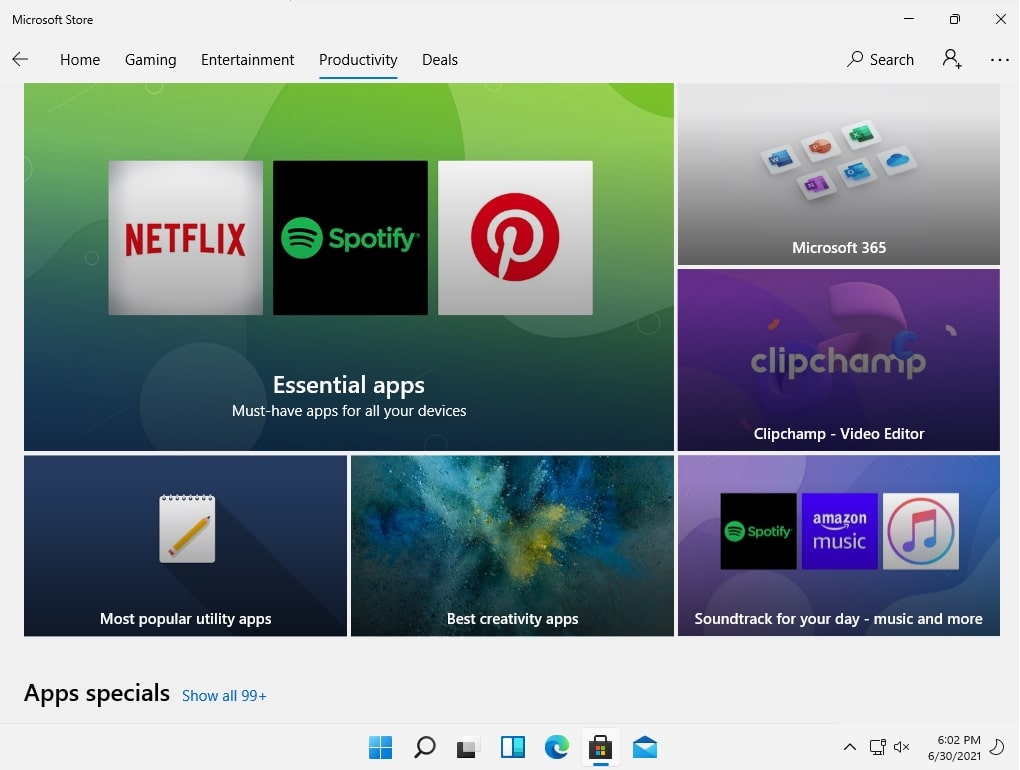Open the Netflix app tile
Viewport: 1020px width, 770px height.
(185, 238)
